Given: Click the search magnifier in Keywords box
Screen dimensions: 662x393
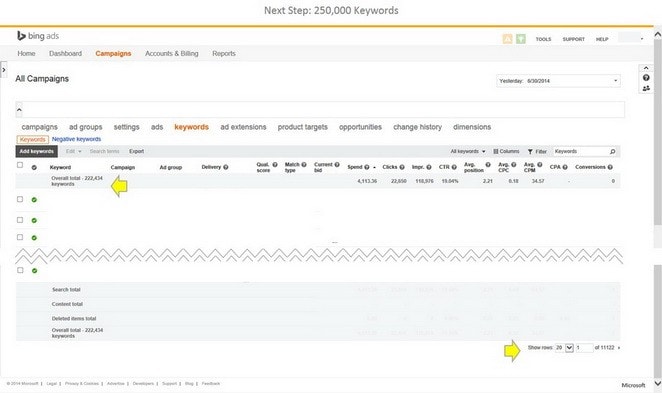Looking at the screenshot, I should click(613, 151).
